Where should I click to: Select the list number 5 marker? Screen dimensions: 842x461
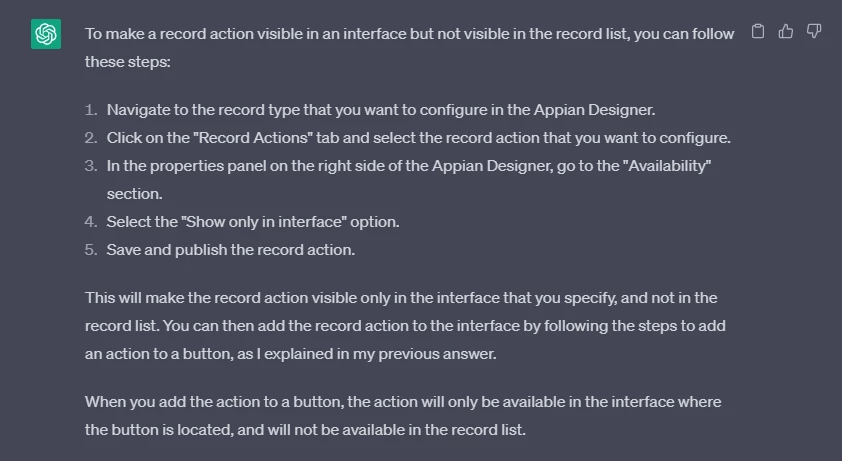click(91, 250)
